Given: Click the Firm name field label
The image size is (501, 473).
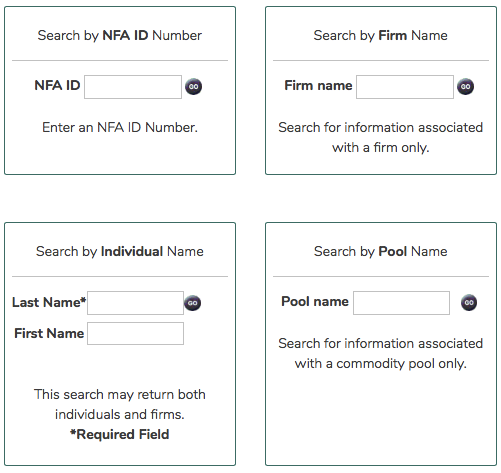Looking at the screenshot, I should pyautogui.click(x=318, y=85).
